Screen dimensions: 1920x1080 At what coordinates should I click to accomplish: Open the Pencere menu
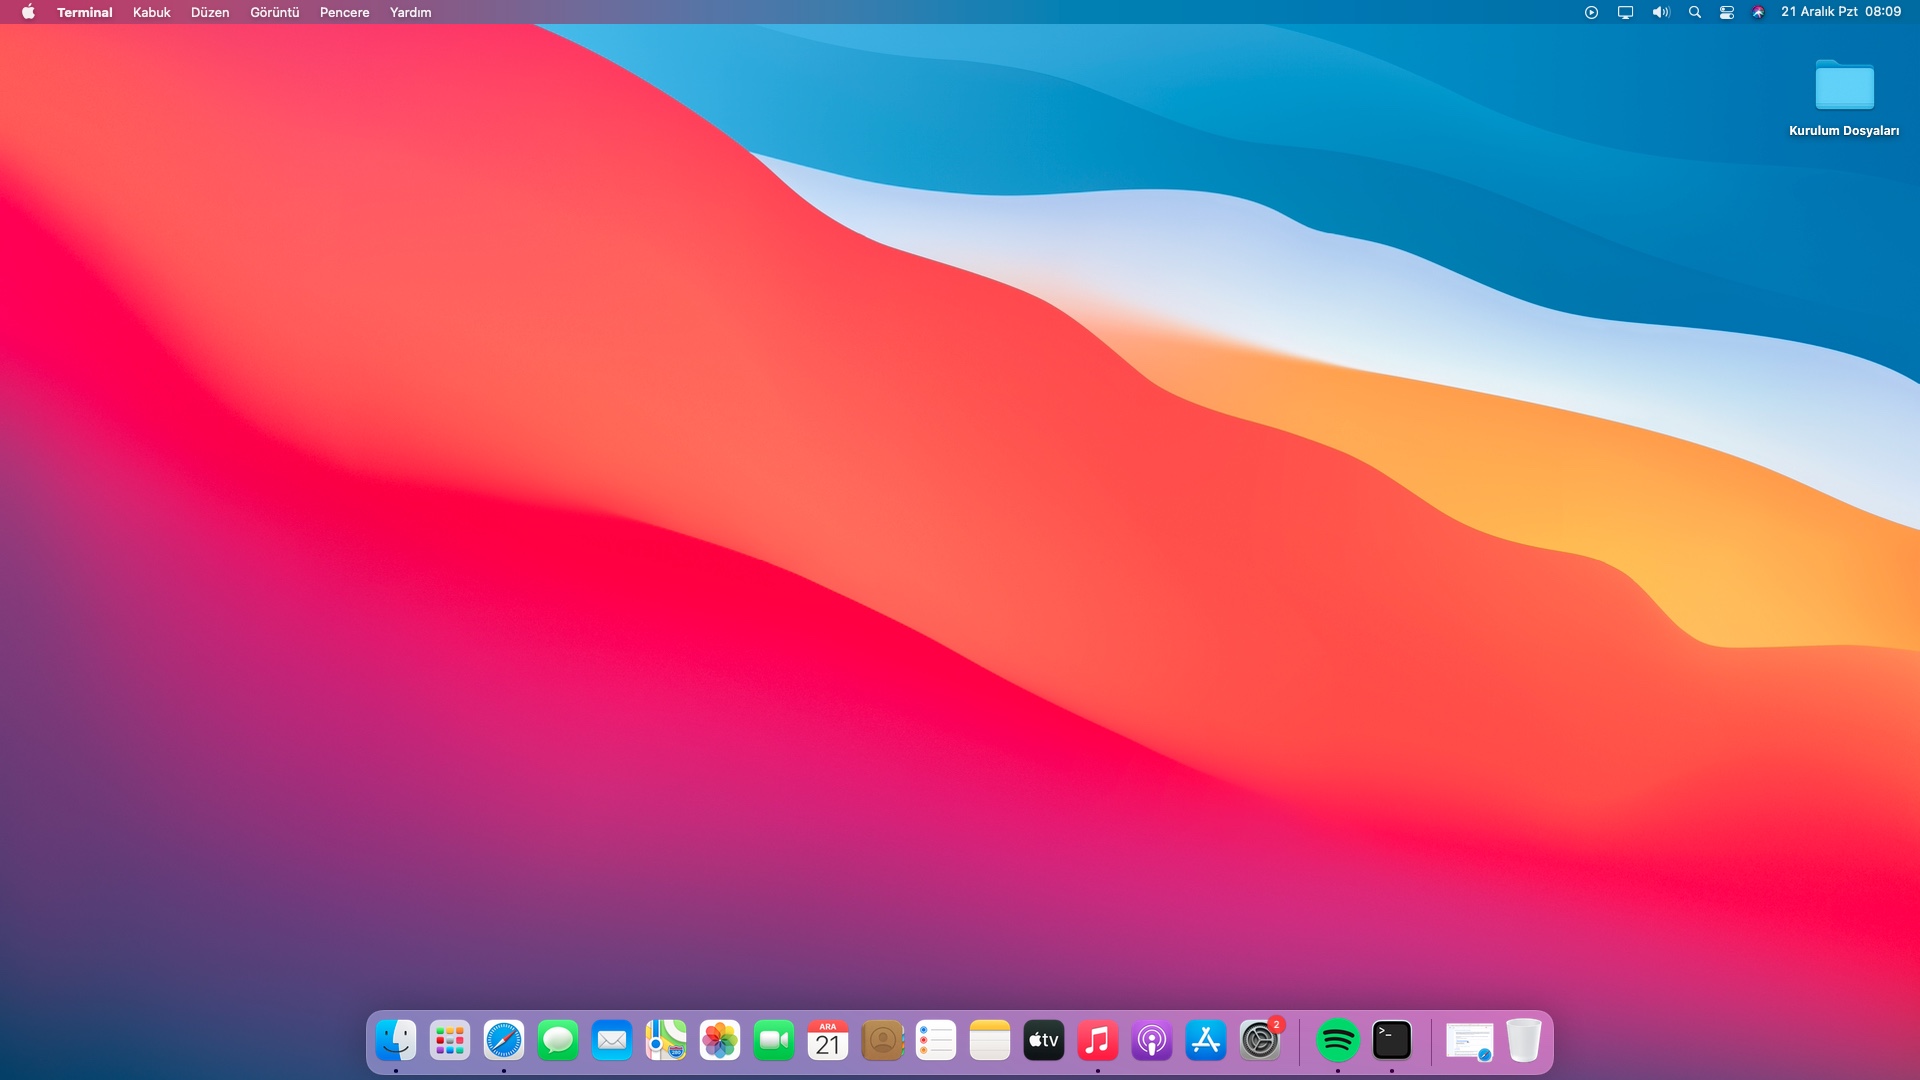345,12
